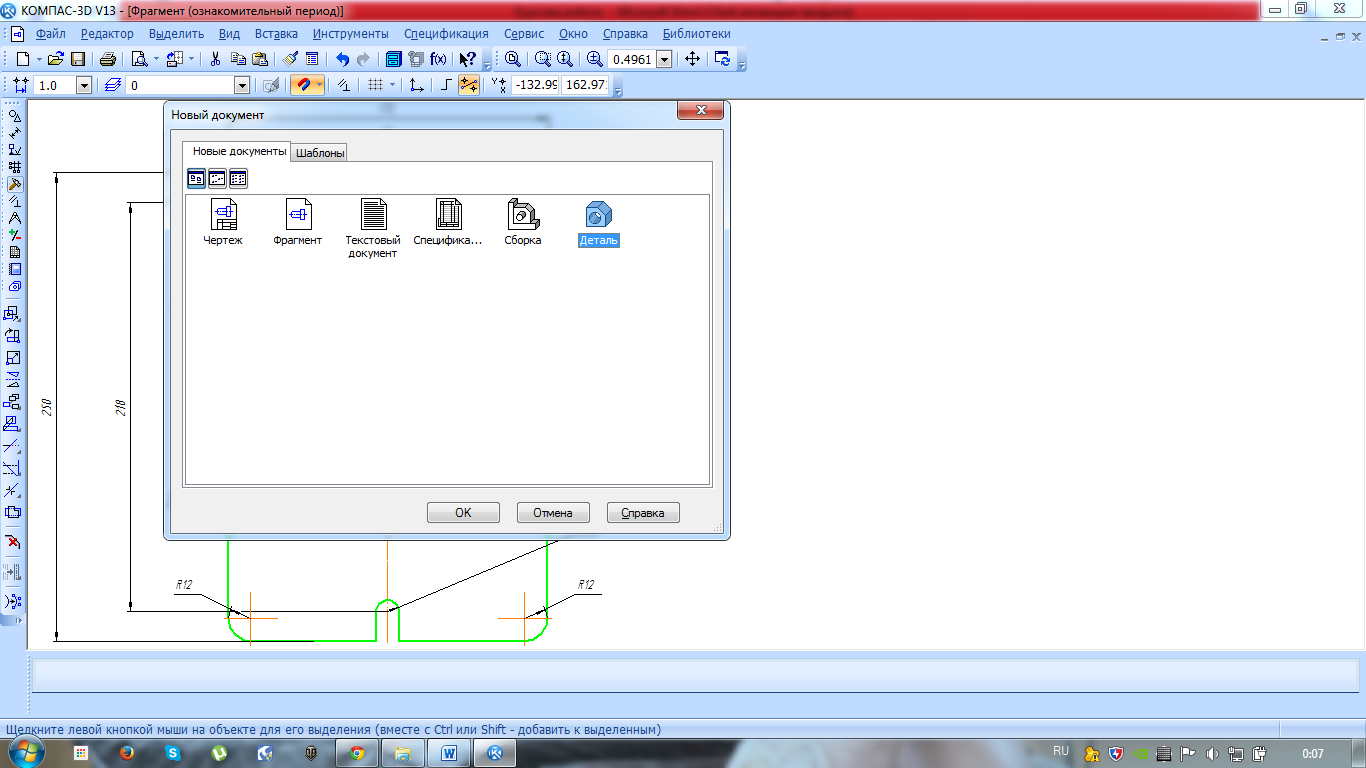
Task: Open the Windows Start button
Action: pos(27,753)
